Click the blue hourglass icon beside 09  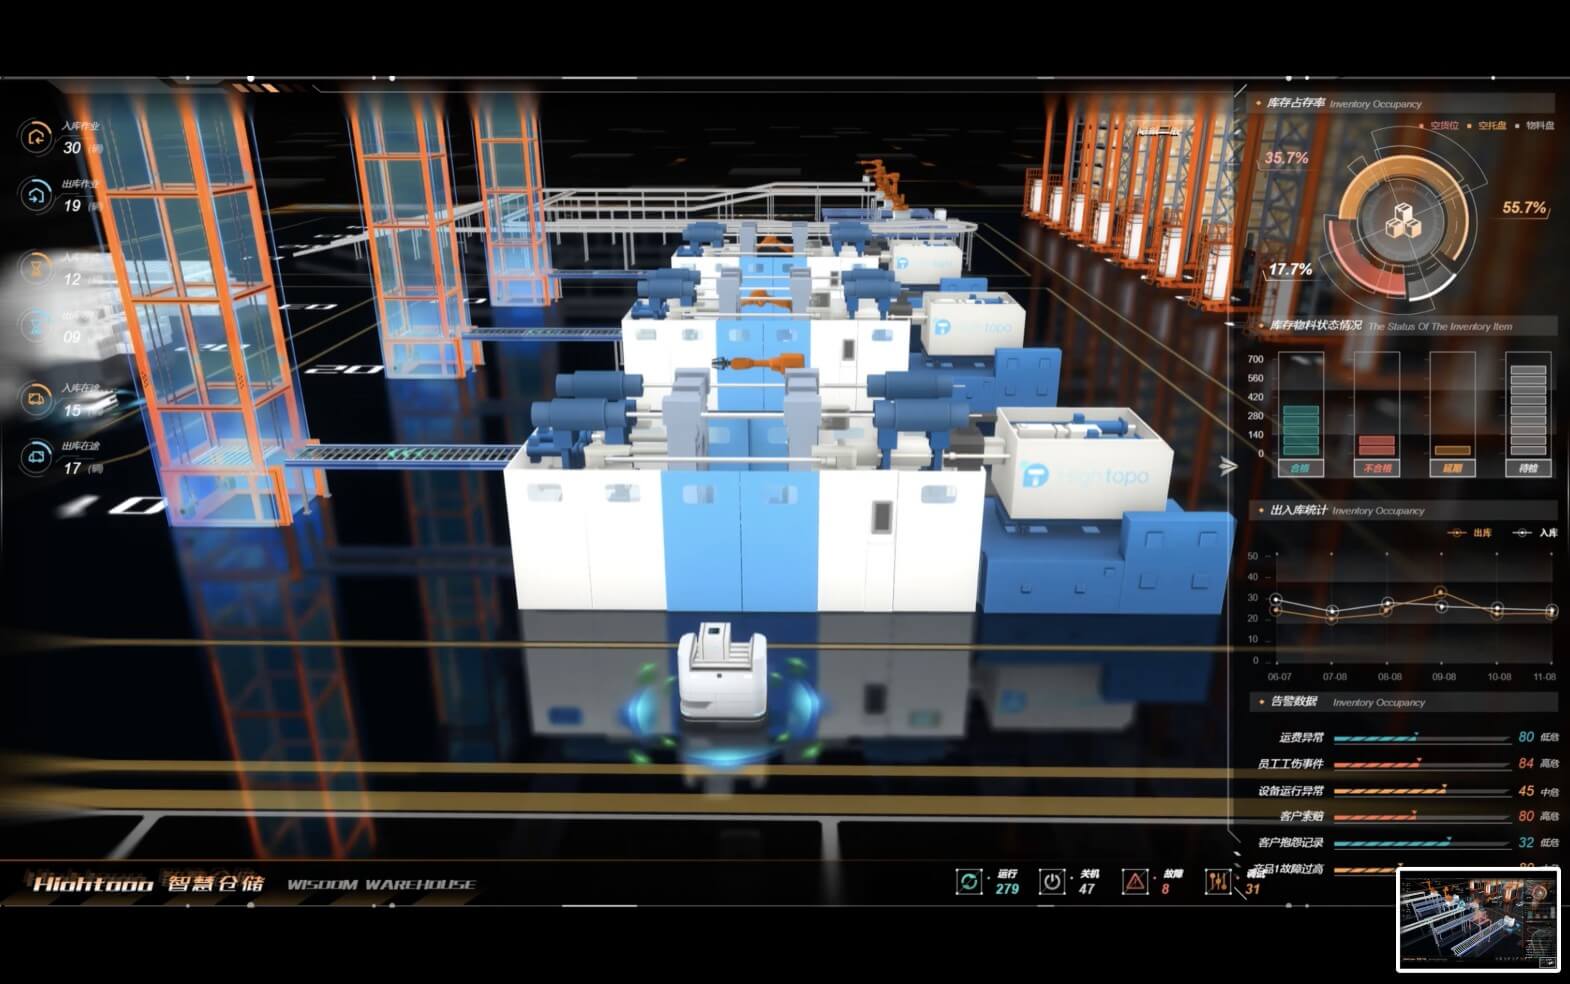(x=37, y=326)
